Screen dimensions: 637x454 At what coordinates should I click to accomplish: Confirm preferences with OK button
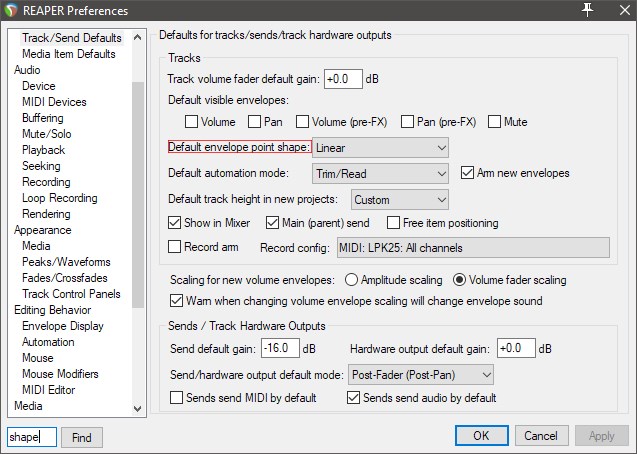481,436
